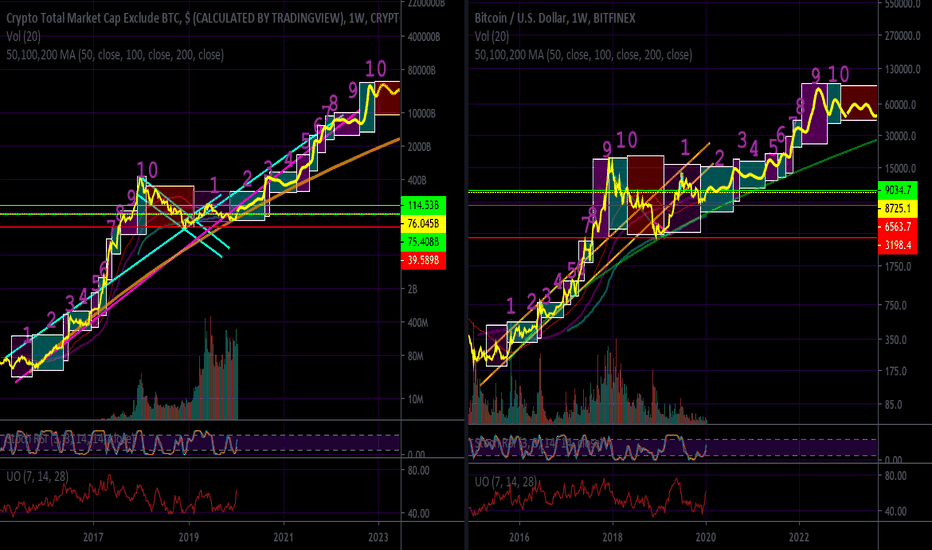Click the 130000.0 value on Bitcoin price scale
The image size is (932, 550).
pyautogui.click(x=902, y=70)
